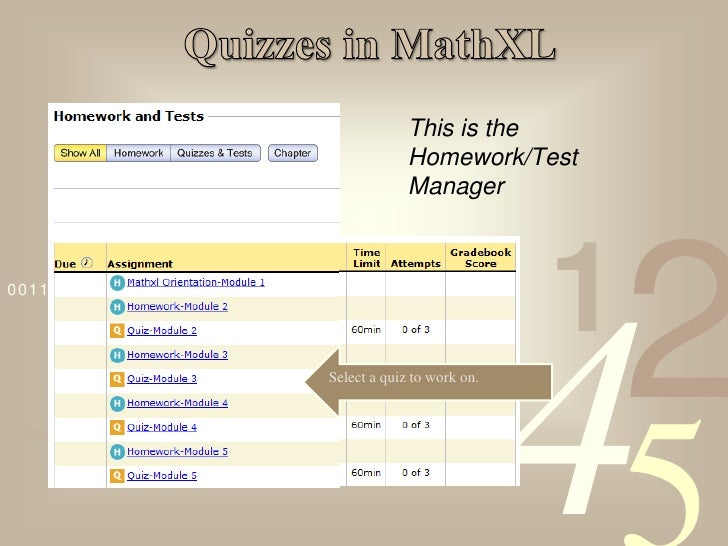Click the Q icon beside Quiz-Module 5
728x546 pixels.
pos(117,476)
